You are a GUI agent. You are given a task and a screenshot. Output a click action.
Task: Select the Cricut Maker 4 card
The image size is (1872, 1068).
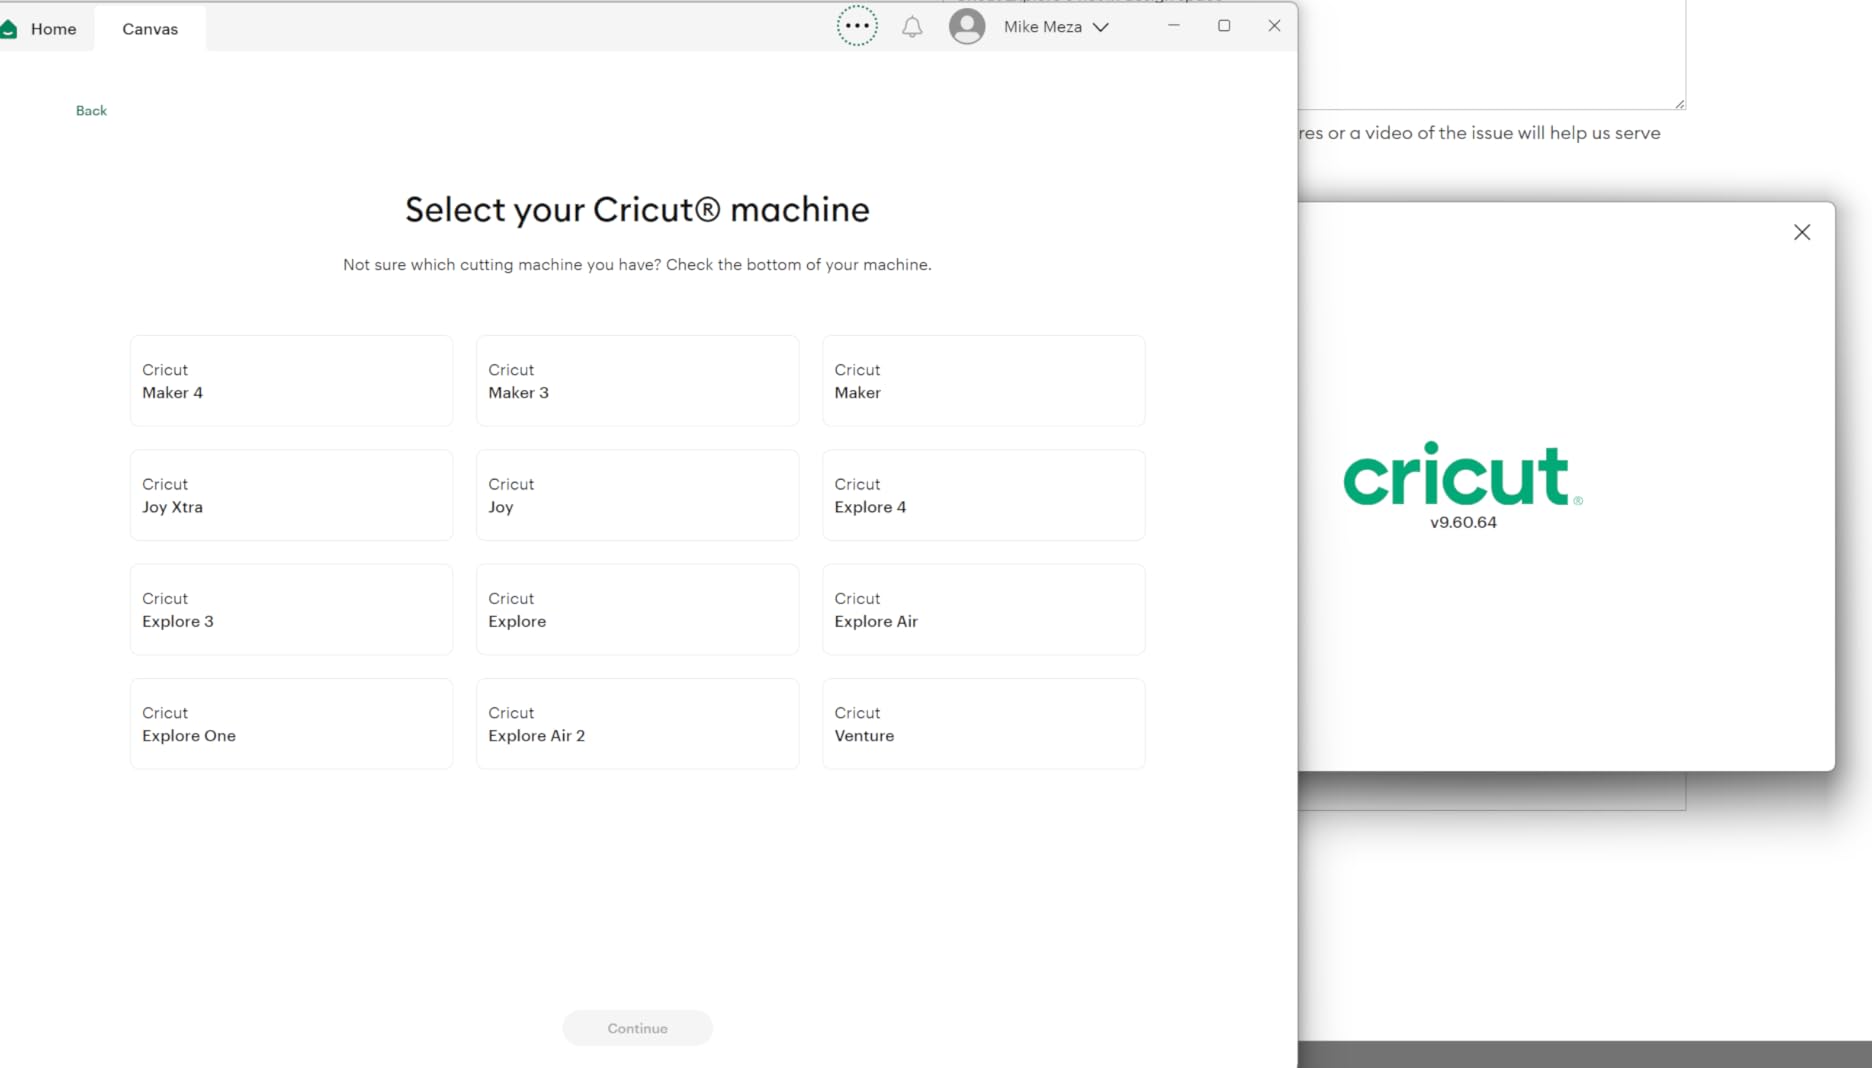pyautogui.click(x=291, y=381)
